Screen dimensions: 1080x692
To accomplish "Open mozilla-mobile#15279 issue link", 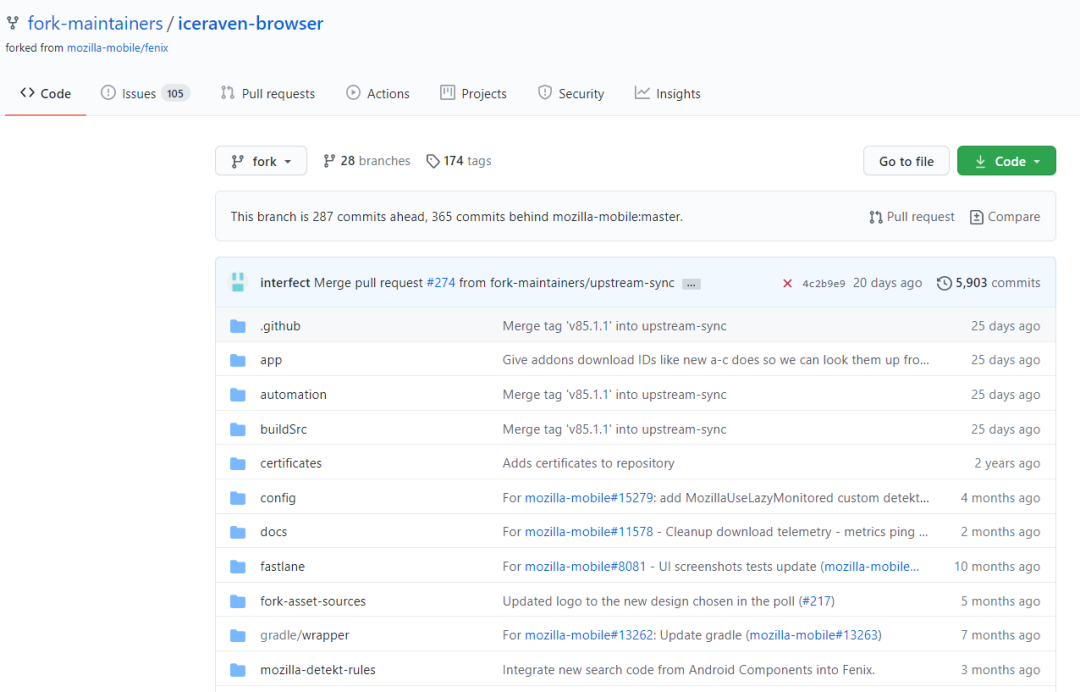I will point(589,498).
